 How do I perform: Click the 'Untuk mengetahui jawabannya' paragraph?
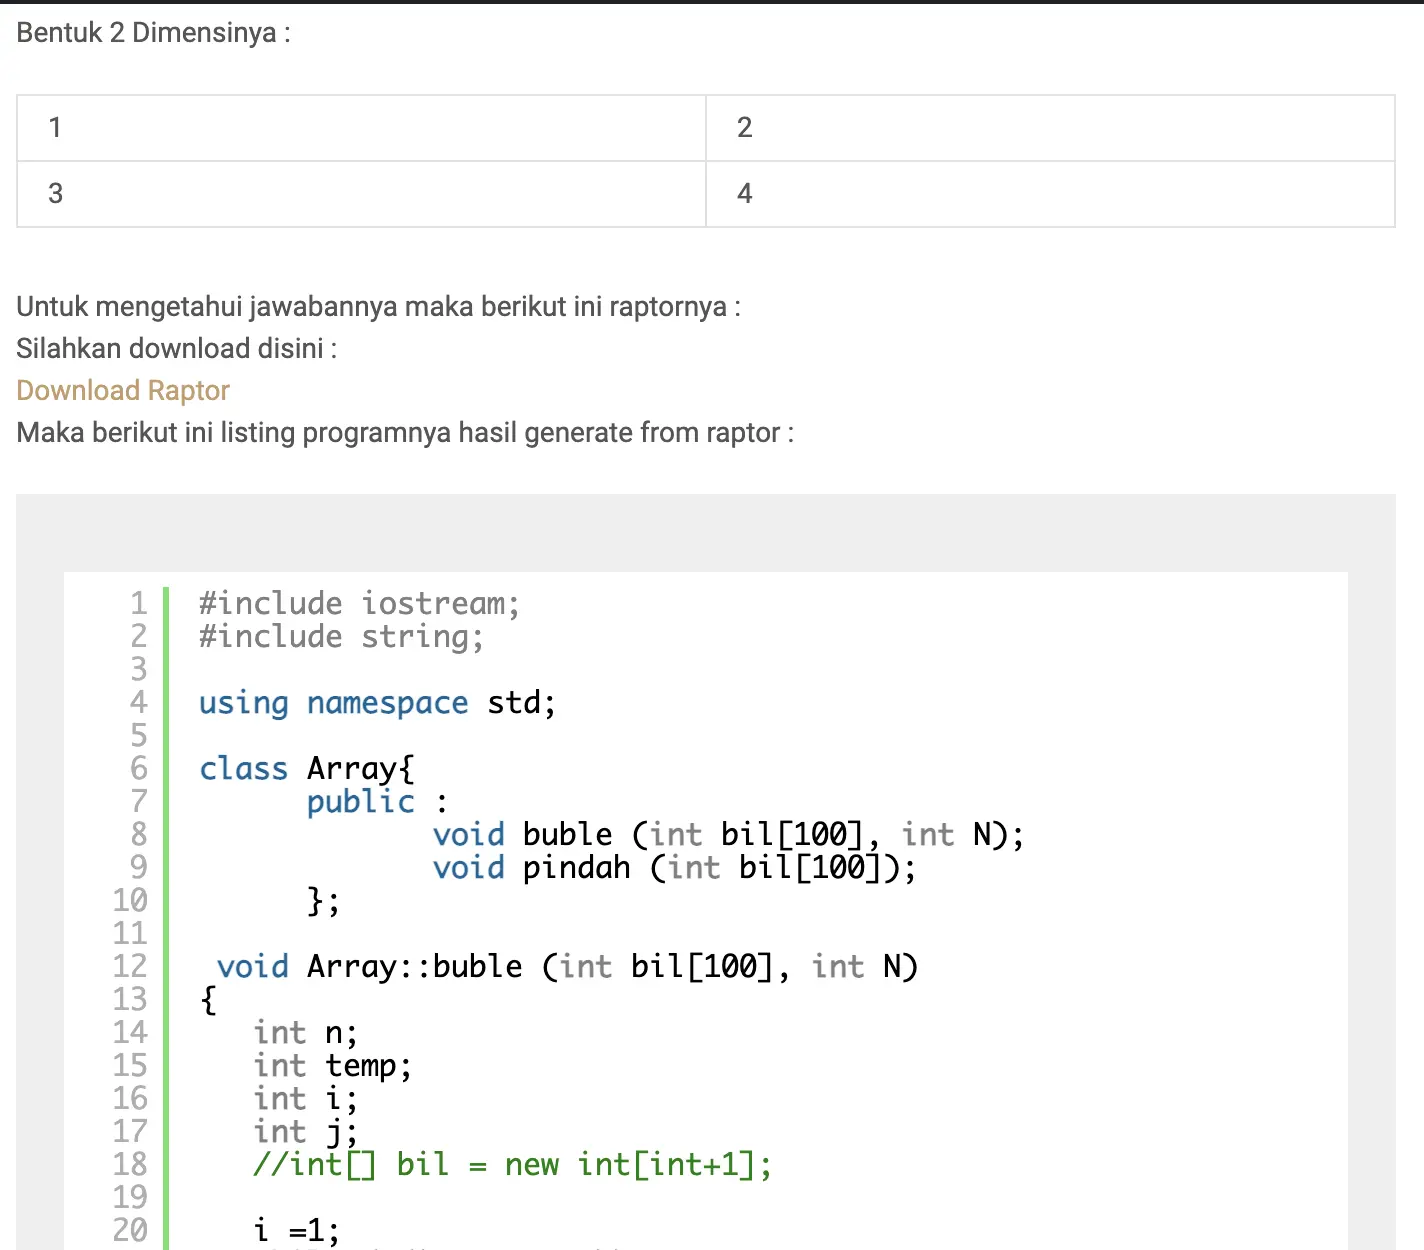378,306
